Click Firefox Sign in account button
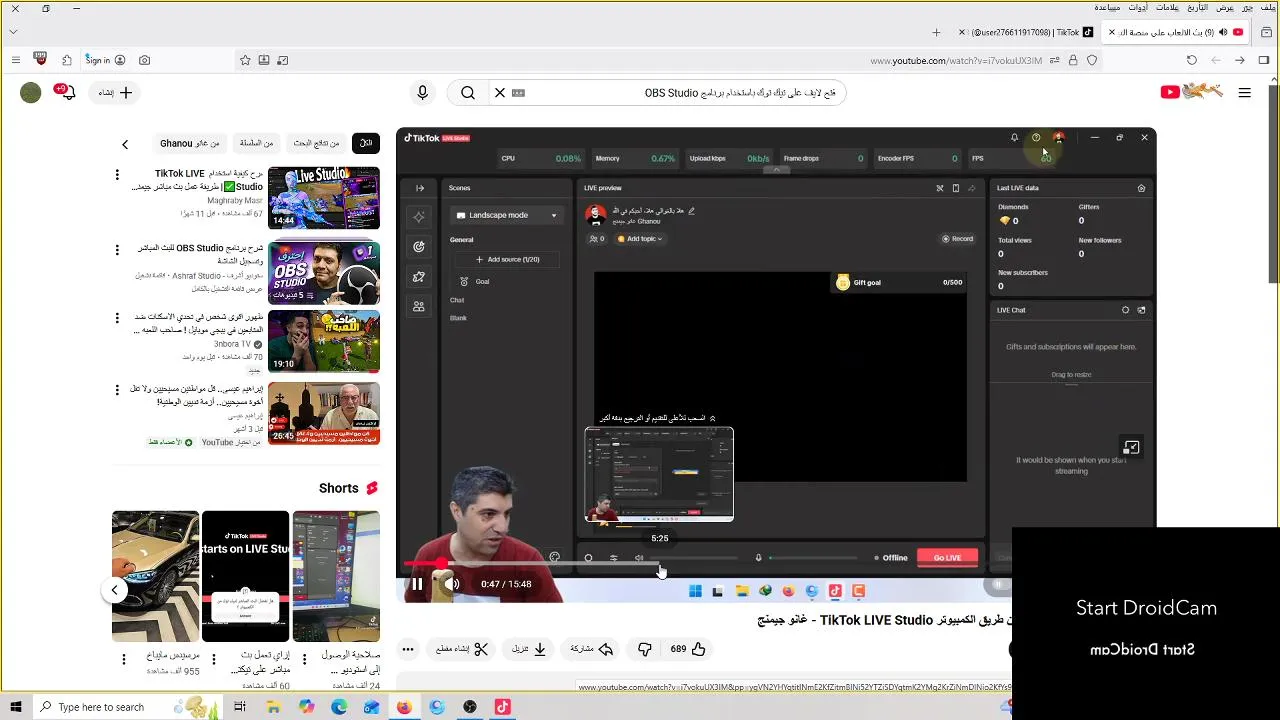1280x720 pixels. [x=105, y=60]
